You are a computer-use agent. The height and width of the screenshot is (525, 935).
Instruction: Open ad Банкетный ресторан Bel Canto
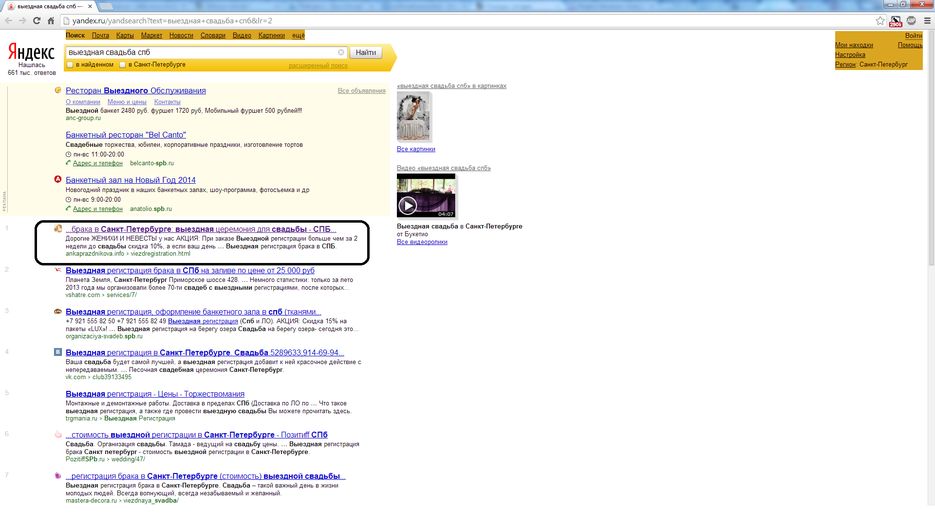(126, 135)
